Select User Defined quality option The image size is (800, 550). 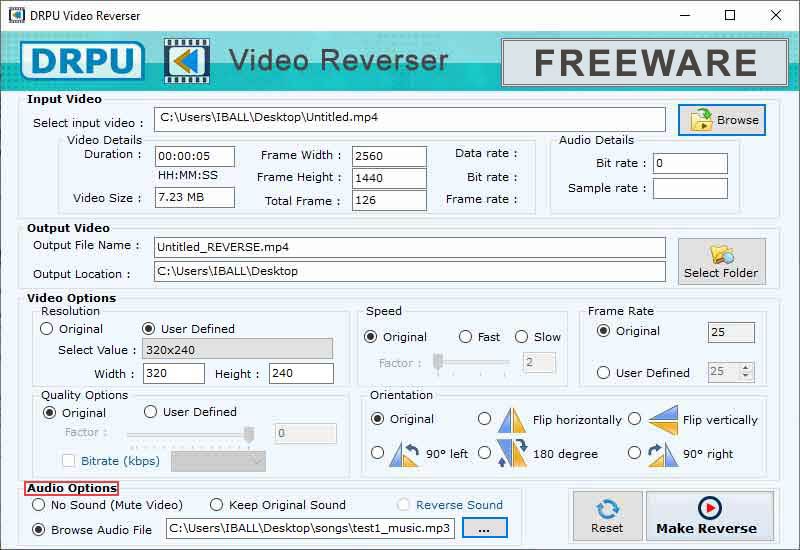tap(151, 412)
